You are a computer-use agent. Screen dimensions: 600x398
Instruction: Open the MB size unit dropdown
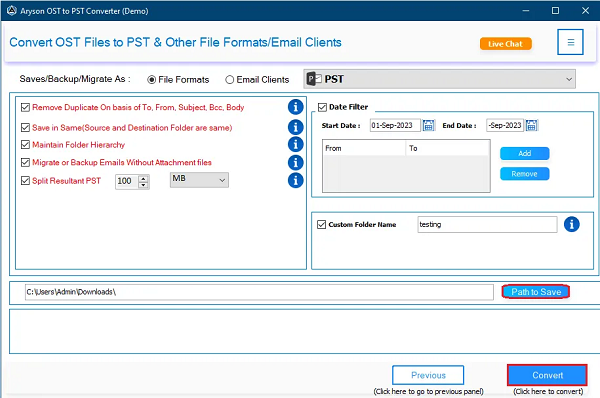[199, 180]
